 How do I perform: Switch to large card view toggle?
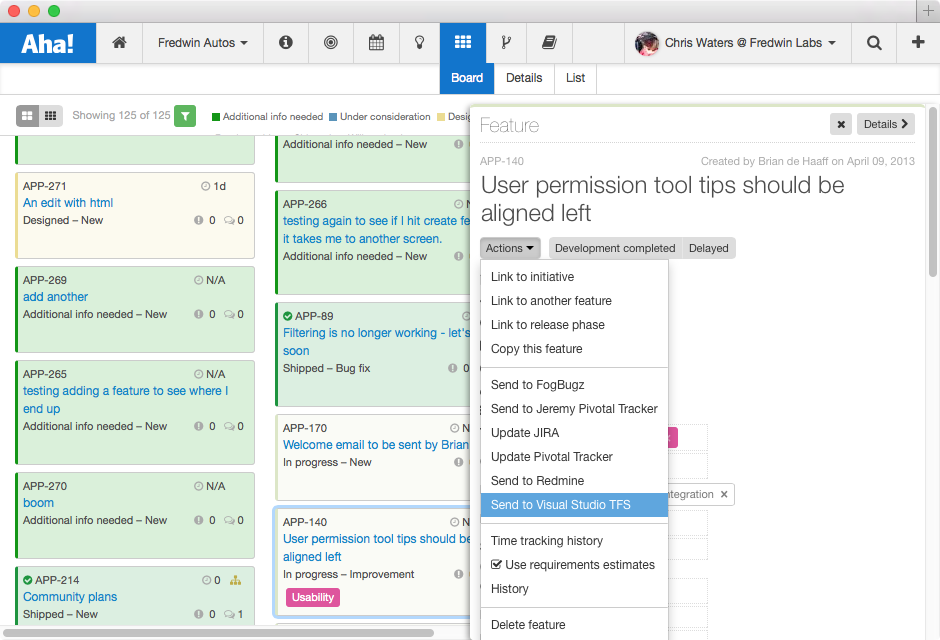pyautogui.click(x=28, y=116)
